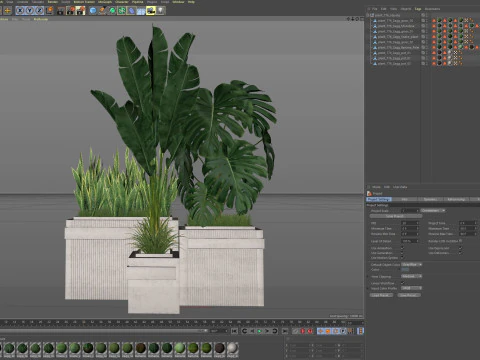
Task: Click the Light icon in the toolbar
Action: (161, 11)
